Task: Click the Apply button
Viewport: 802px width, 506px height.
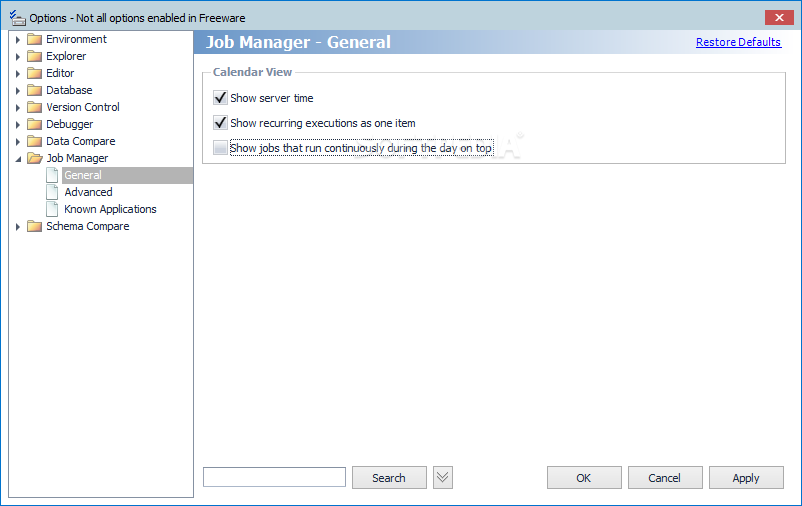Action: coord(746,478)
